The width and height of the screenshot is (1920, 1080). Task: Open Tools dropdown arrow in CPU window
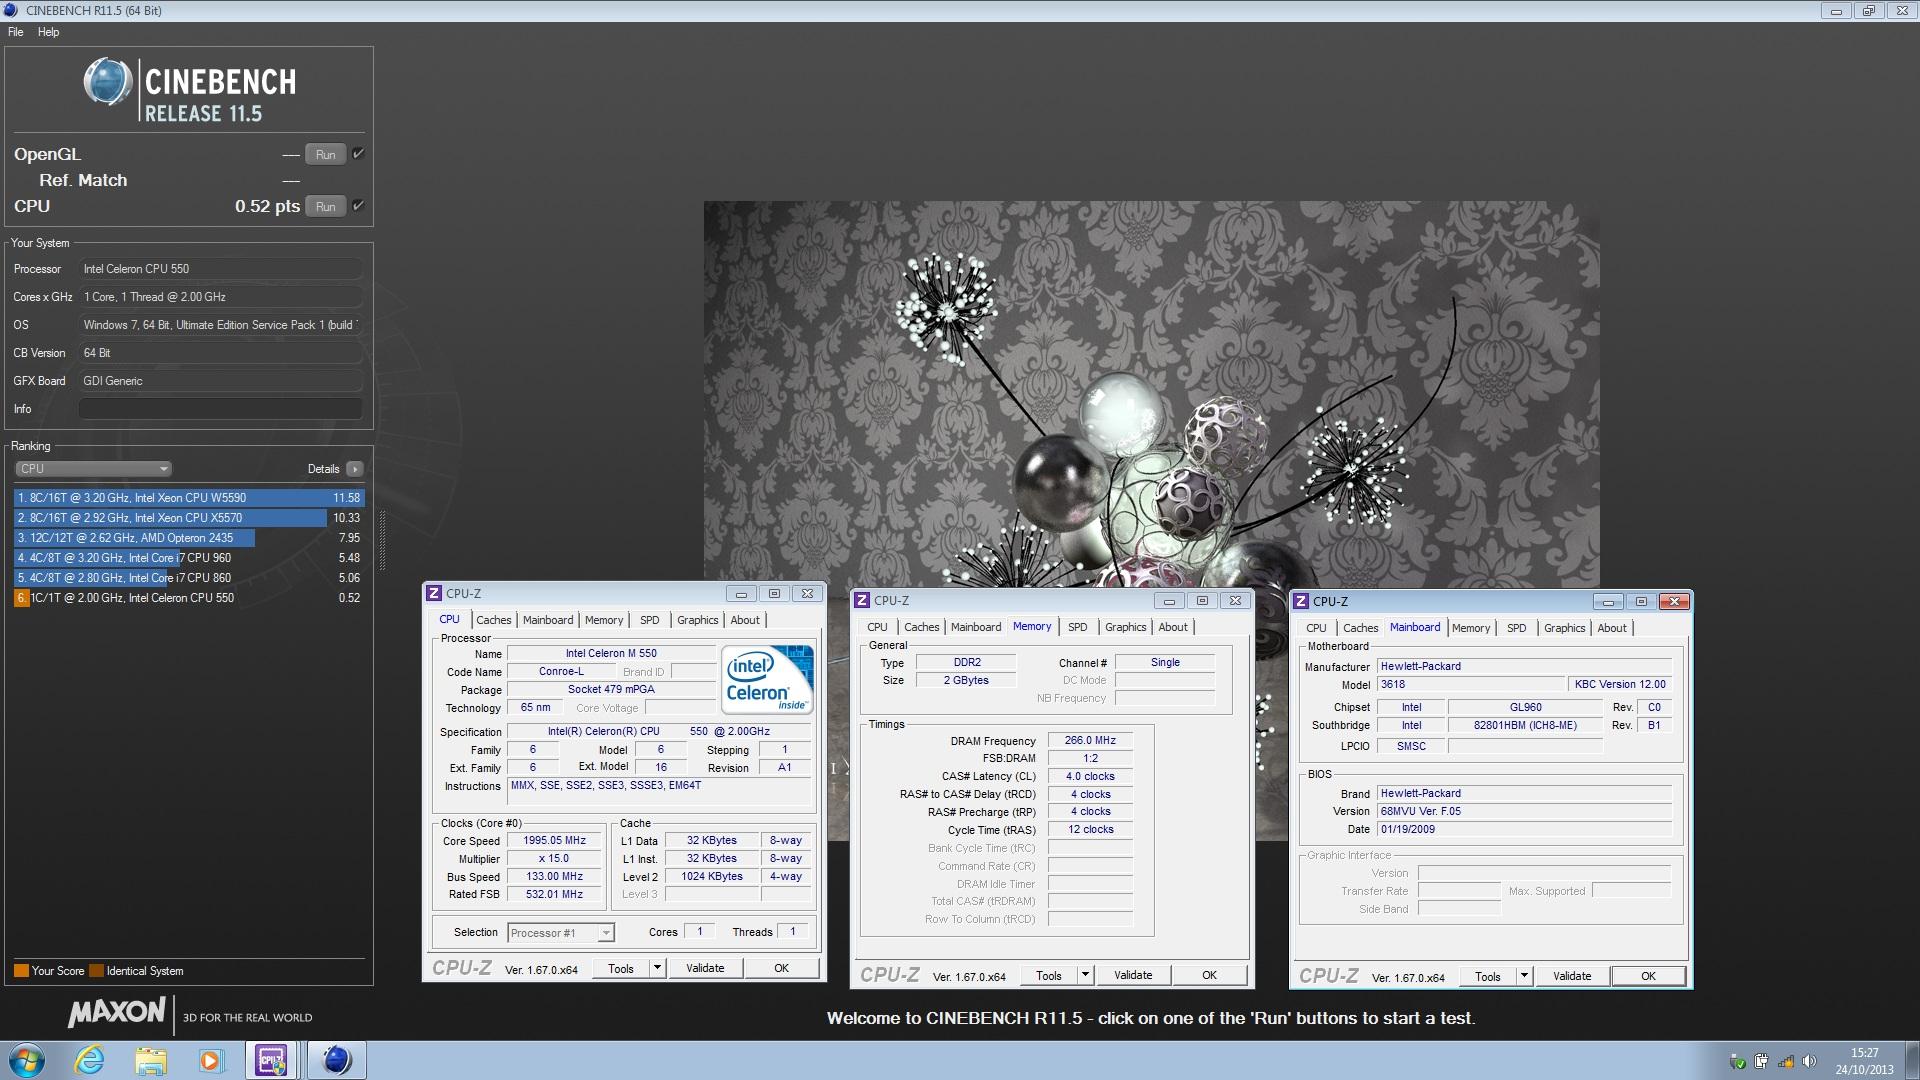[657, 968]
